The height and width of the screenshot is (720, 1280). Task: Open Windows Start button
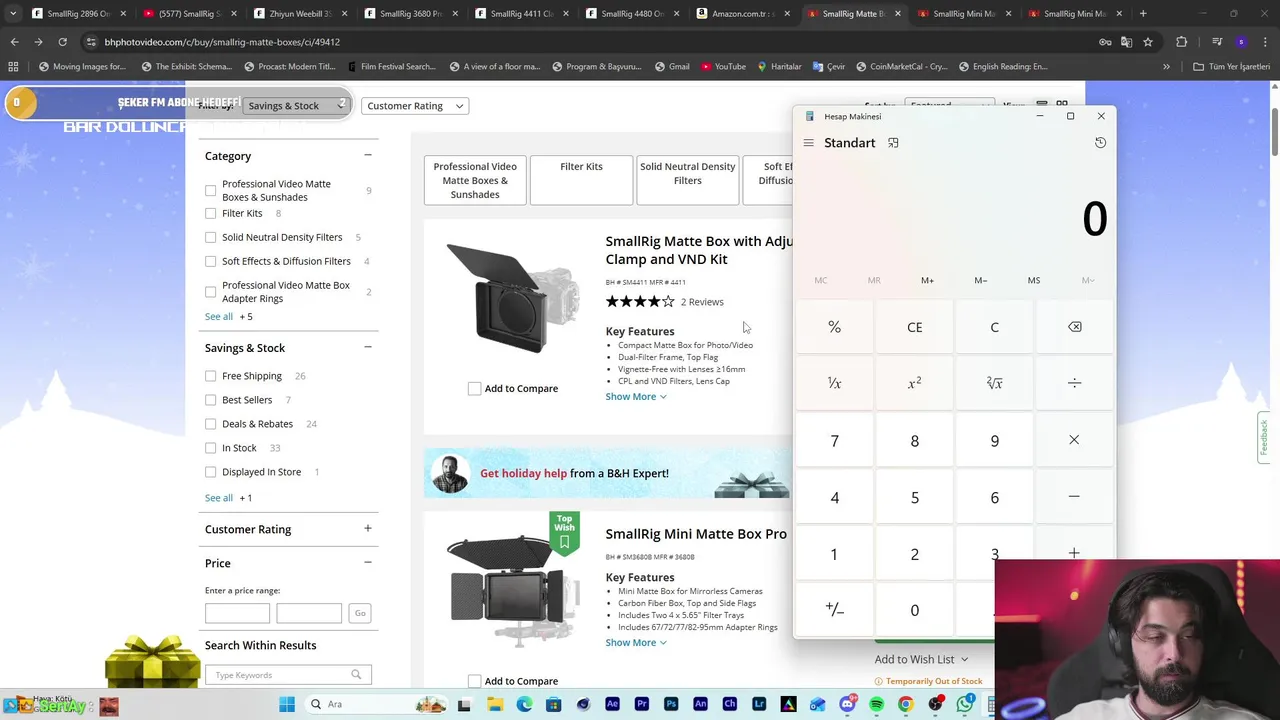click(287, 704)
